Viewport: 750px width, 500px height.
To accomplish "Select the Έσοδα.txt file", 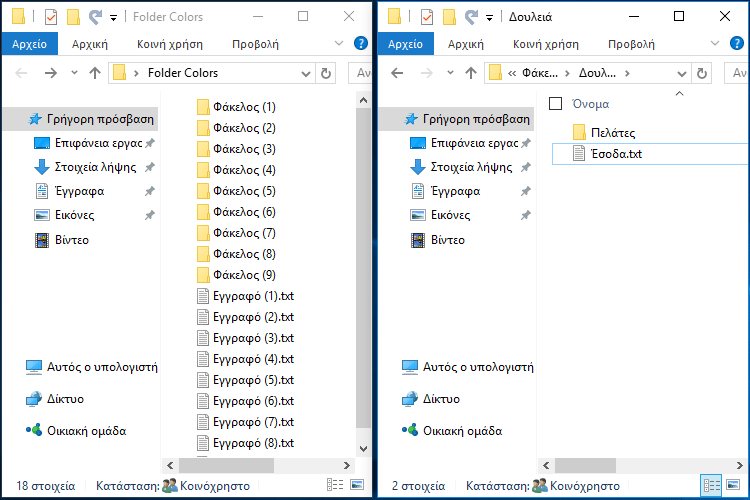I will [615, 153].
